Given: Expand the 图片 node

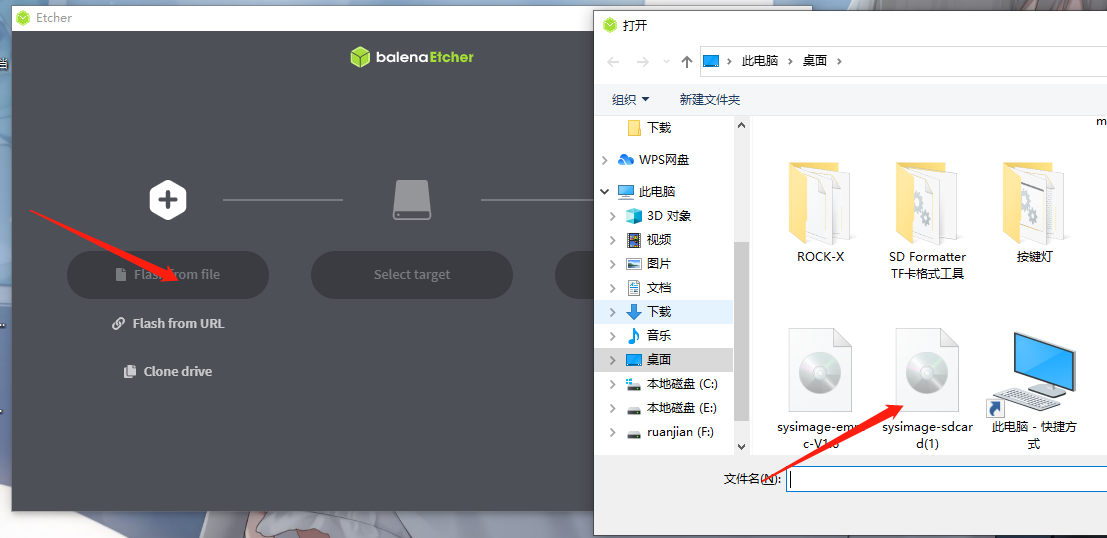Looking at the screenshot, I should 613,263.
